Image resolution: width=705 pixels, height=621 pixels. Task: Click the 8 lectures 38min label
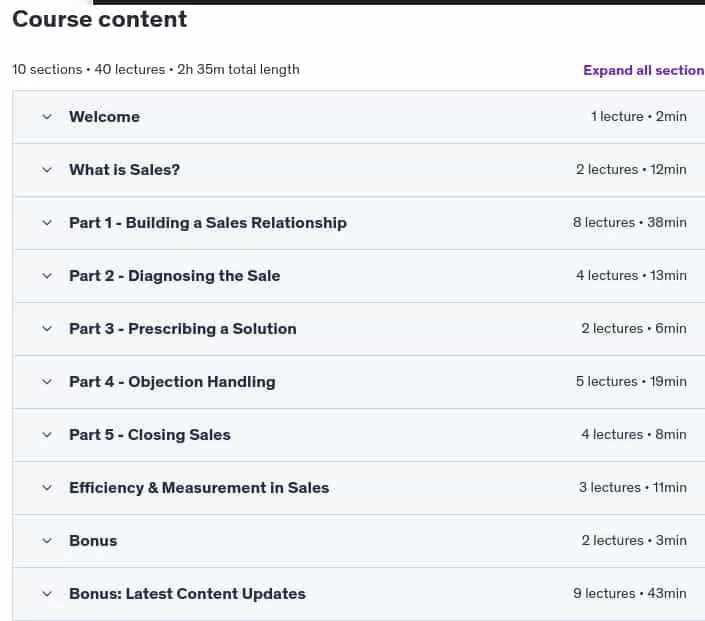tap(630, 223)
